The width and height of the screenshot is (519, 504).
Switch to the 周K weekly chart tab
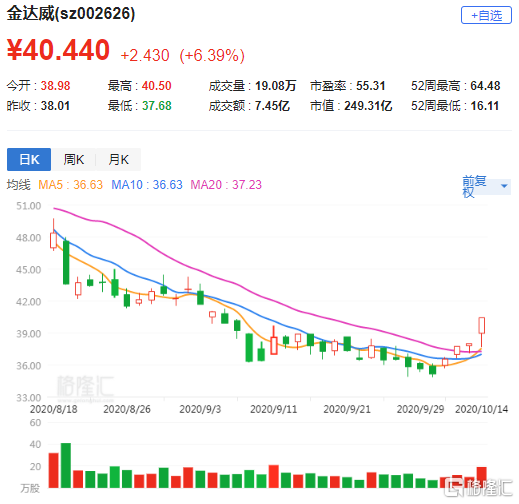pyautogui.click(x=74, y=159)
